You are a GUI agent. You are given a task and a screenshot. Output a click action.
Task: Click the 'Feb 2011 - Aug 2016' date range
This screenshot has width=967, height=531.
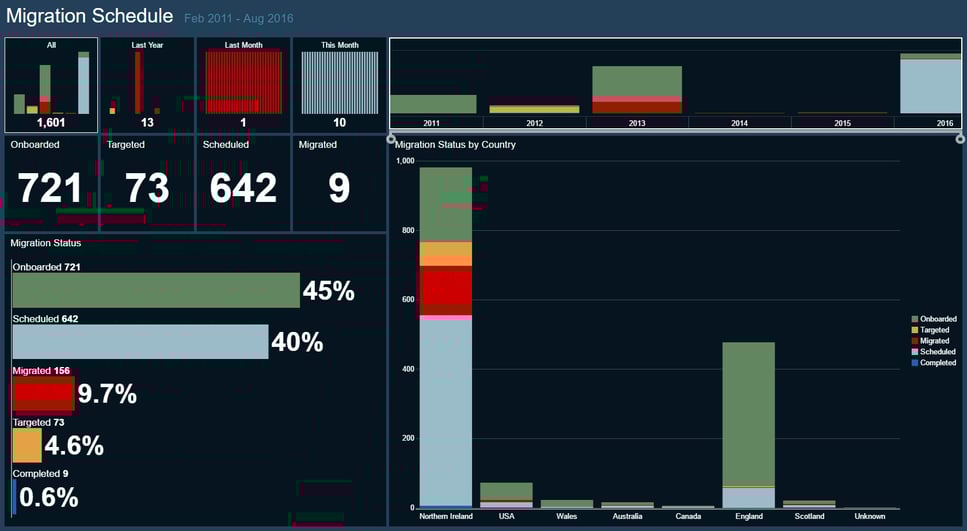pyautogui.click(x=239, y=18)
